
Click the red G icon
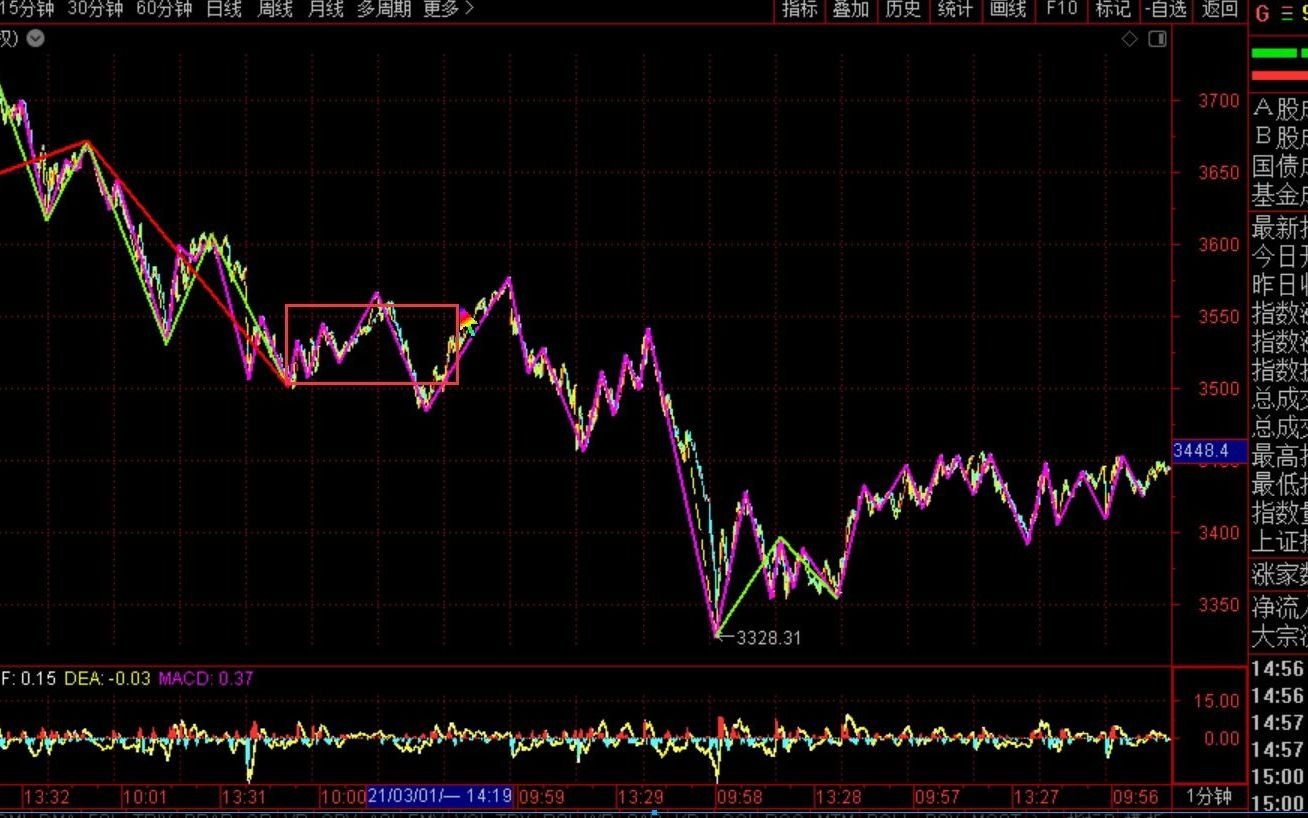1262,13
